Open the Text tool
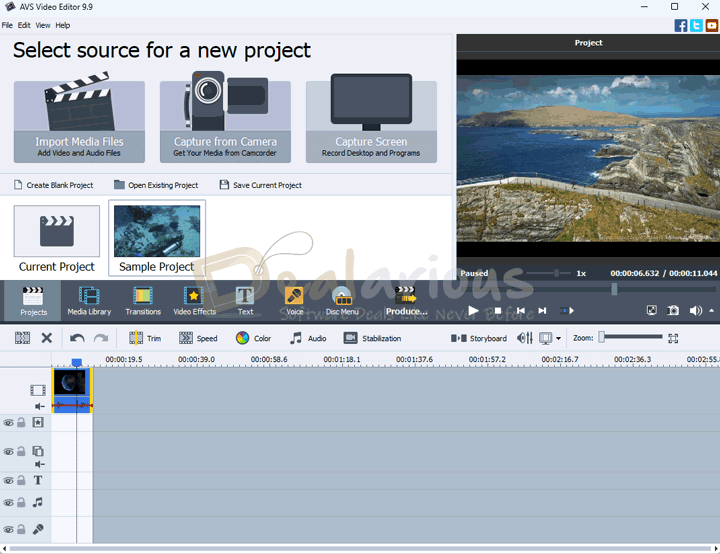720x554 pixels. tap(245, 301)
